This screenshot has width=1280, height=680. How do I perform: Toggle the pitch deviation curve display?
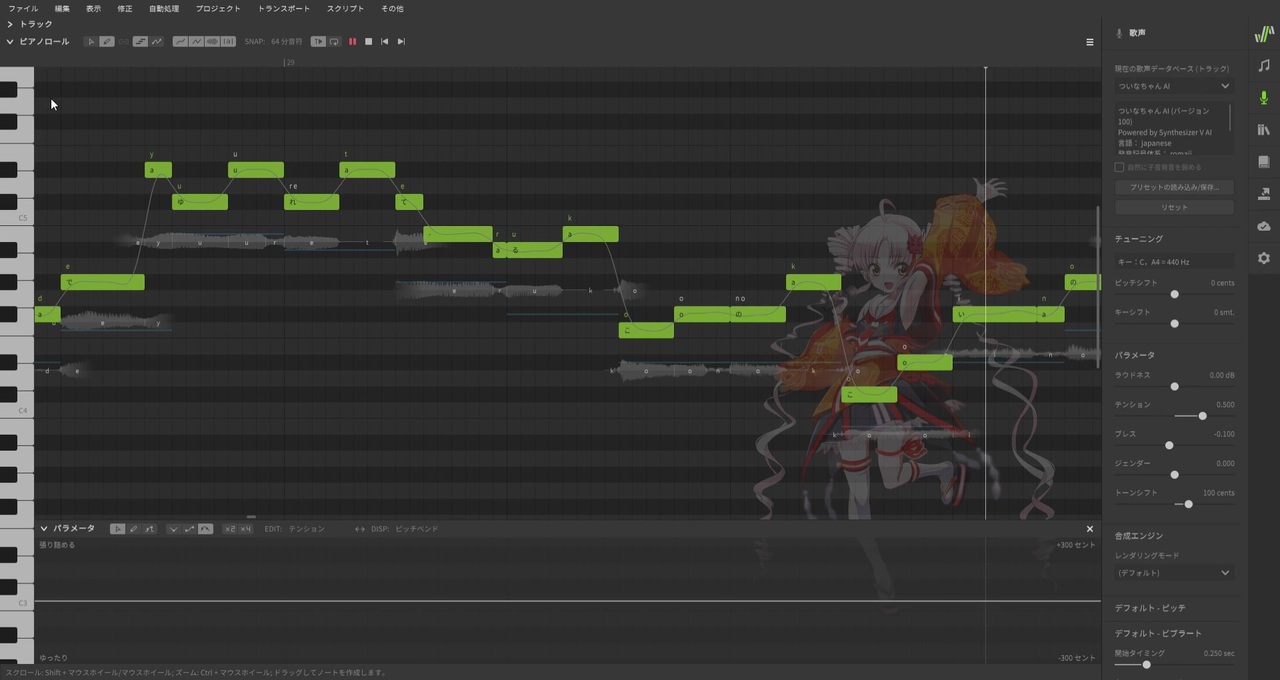coord(196,42)
